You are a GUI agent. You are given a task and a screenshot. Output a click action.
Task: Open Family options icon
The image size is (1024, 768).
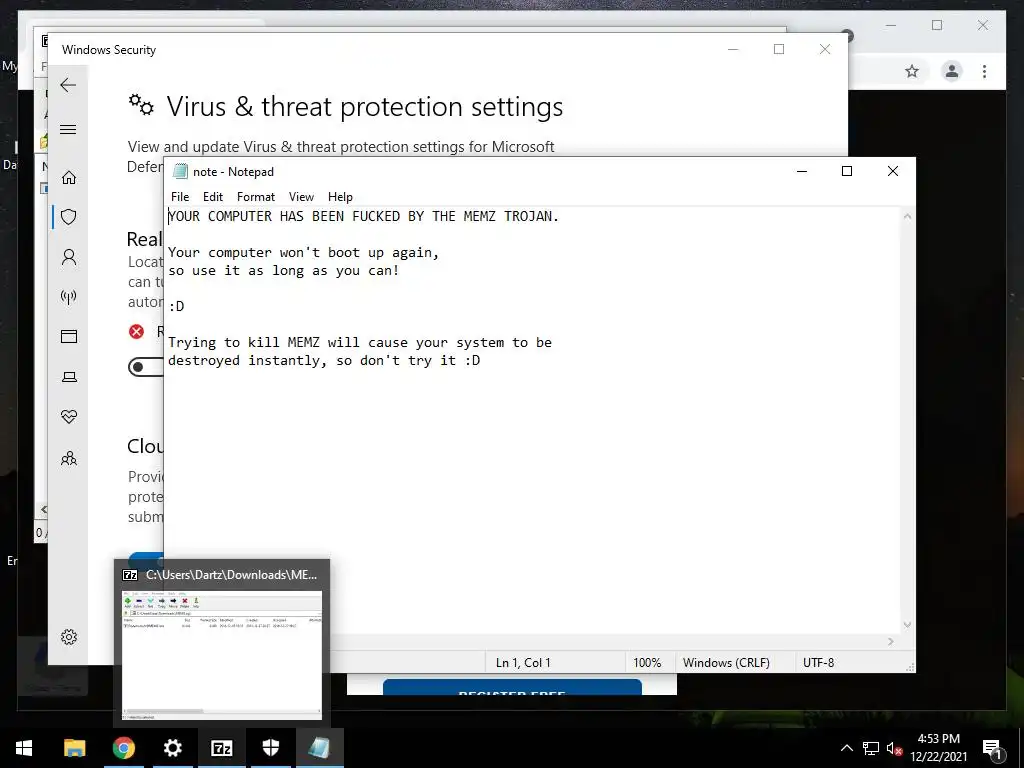click(x=69, y=458)
